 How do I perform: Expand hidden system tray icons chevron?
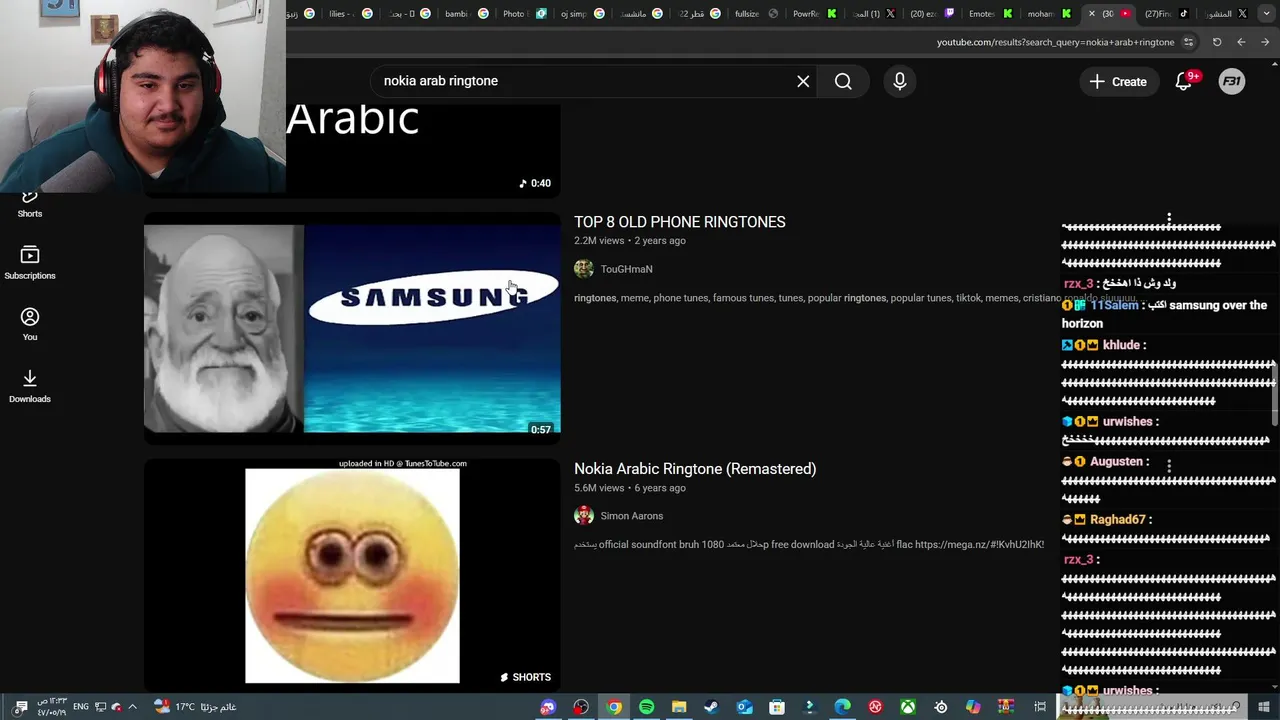(132, 707)
